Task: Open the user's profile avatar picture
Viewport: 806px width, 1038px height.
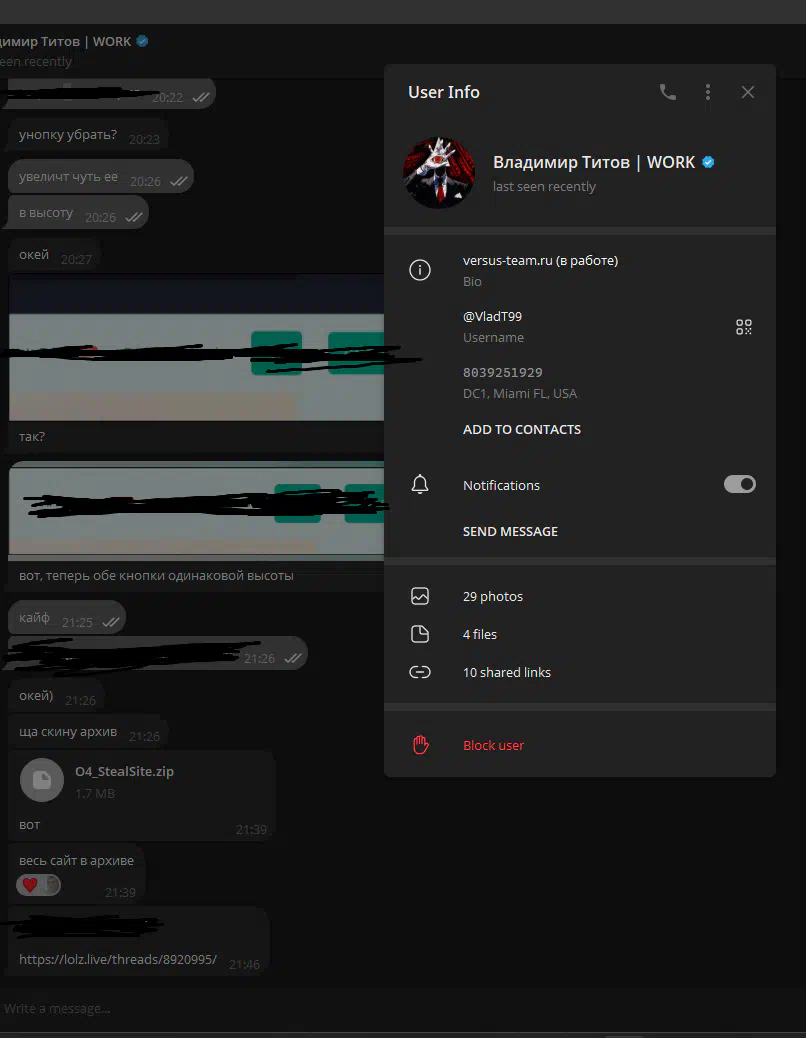Action: click(x=438, y=172)
